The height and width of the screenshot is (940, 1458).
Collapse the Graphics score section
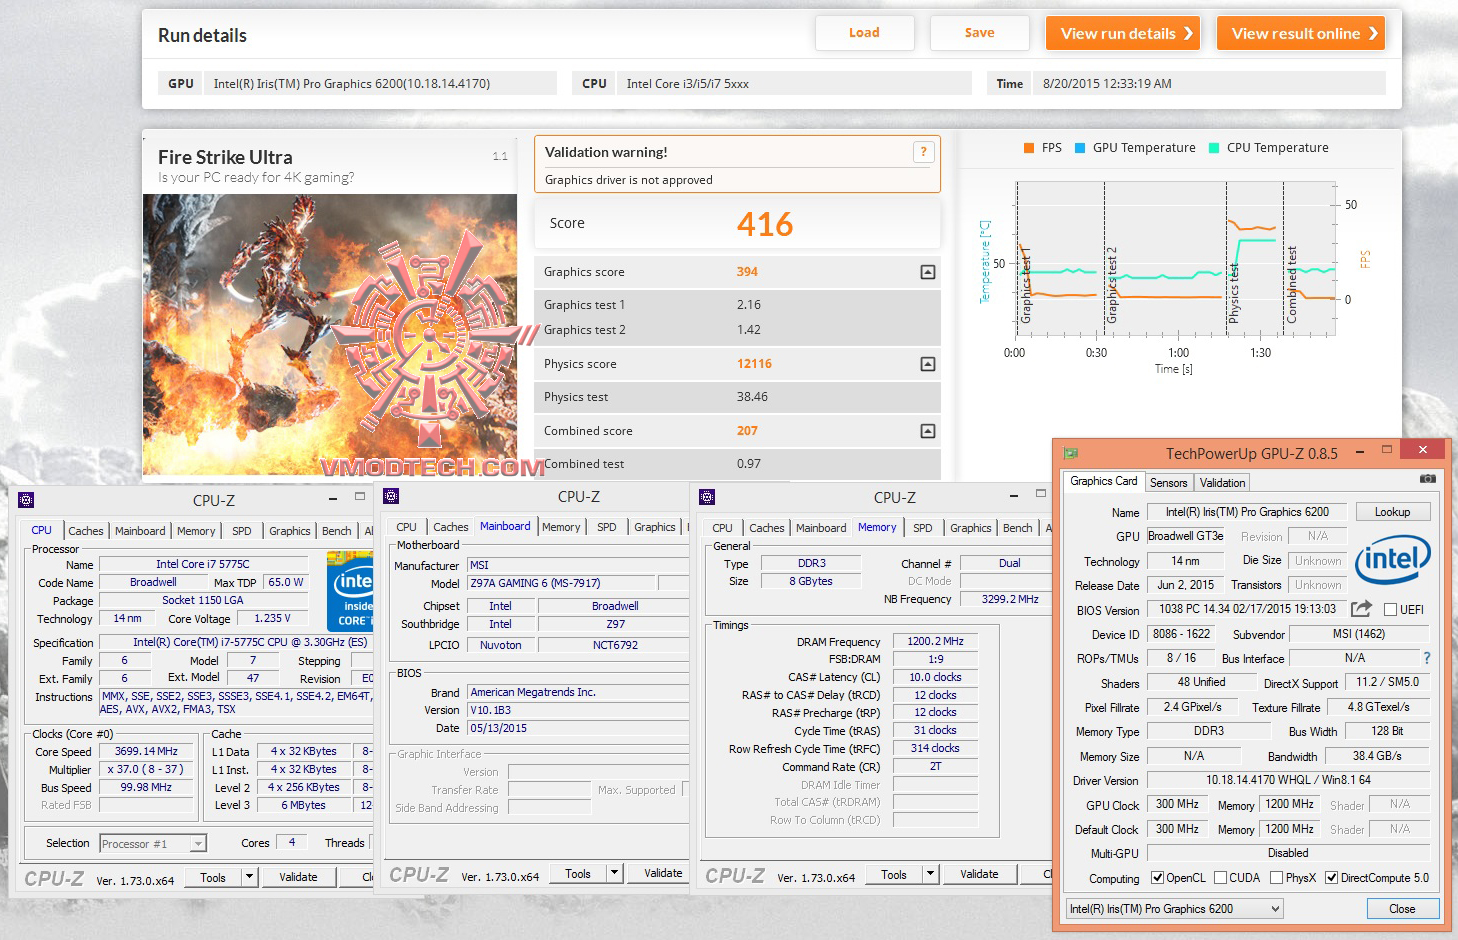[928, 272]
